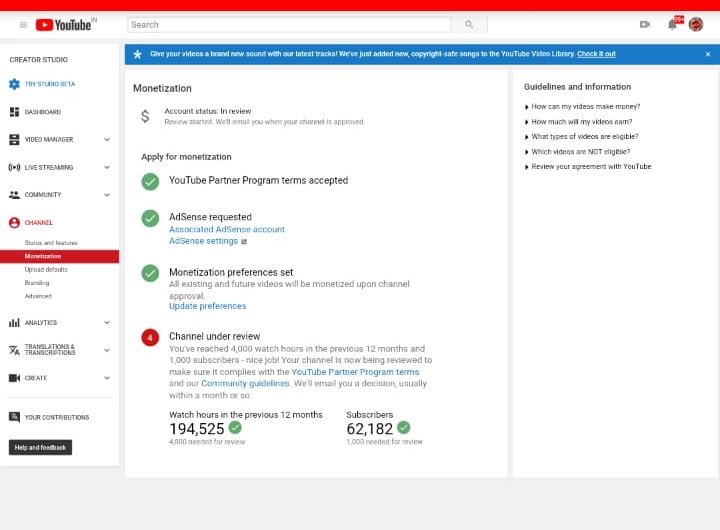The height and width of the screenshot is (530, 720).
Task: Click the Check it out link
Action: pos(596,54)
